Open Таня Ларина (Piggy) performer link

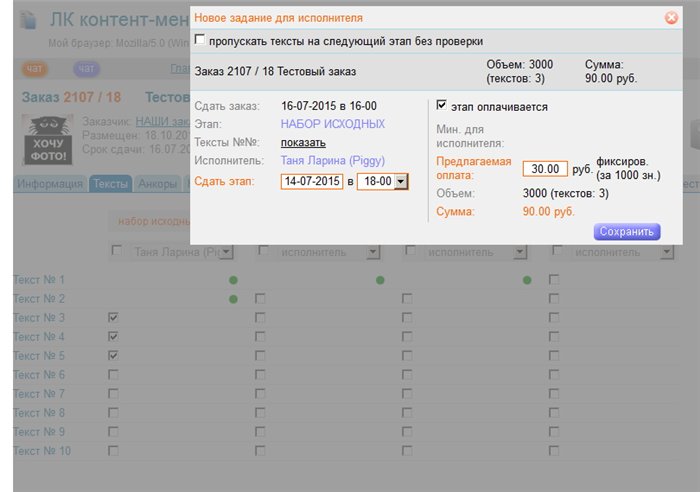[333, 161]
